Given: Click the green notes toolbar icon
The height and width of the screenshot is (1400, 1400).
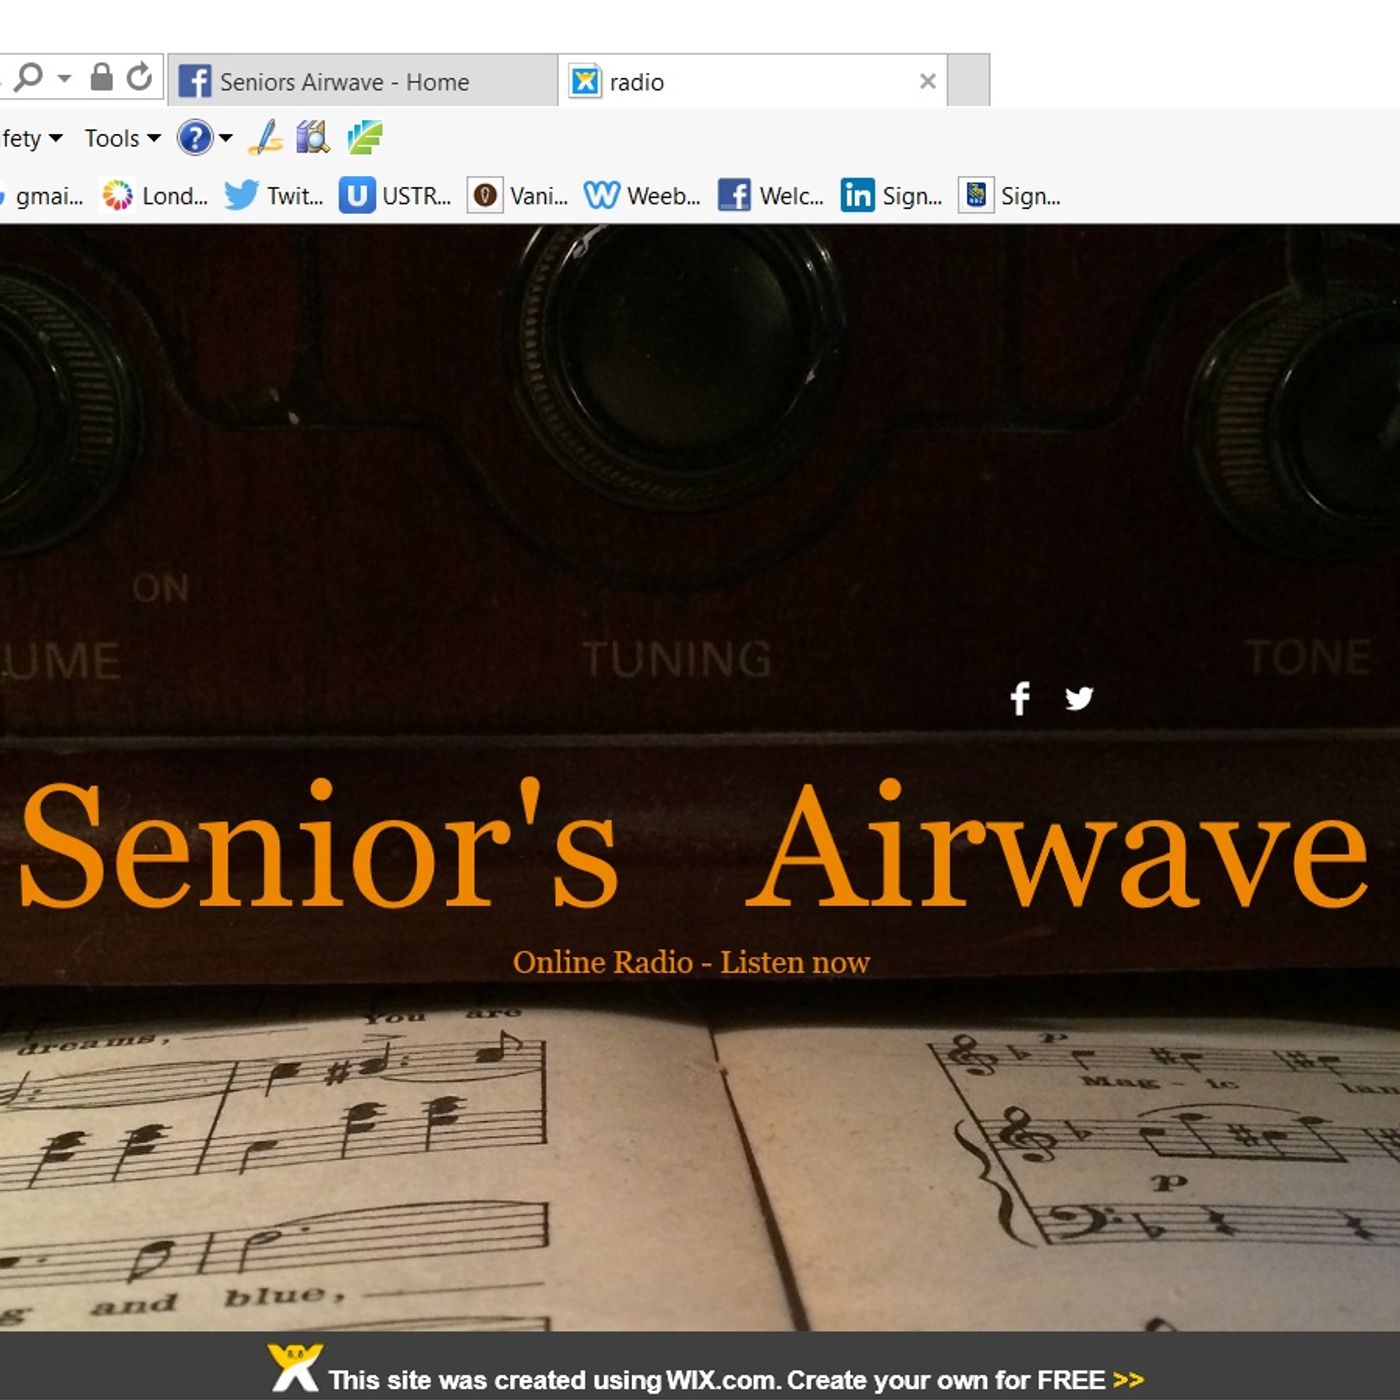Looking at the screenshot, I should (365, 137).
